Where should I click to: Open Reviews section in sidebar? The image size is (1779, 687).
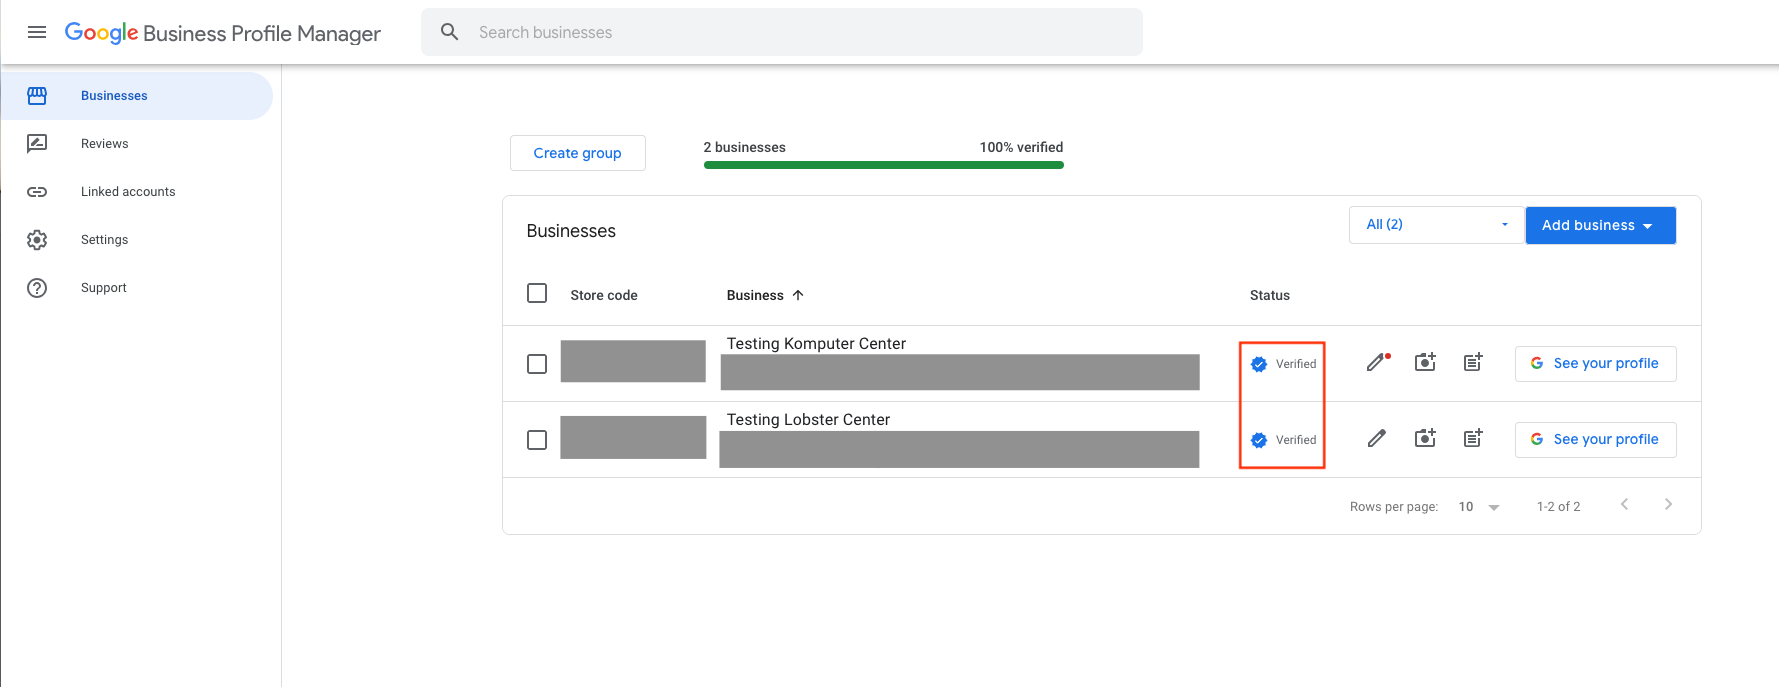tap(136, 144)
